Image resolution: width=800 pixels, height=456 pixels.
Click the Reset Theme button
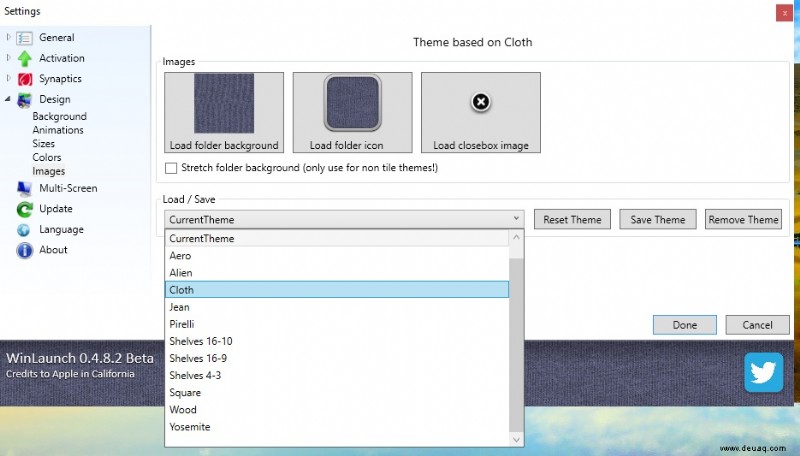572,219
